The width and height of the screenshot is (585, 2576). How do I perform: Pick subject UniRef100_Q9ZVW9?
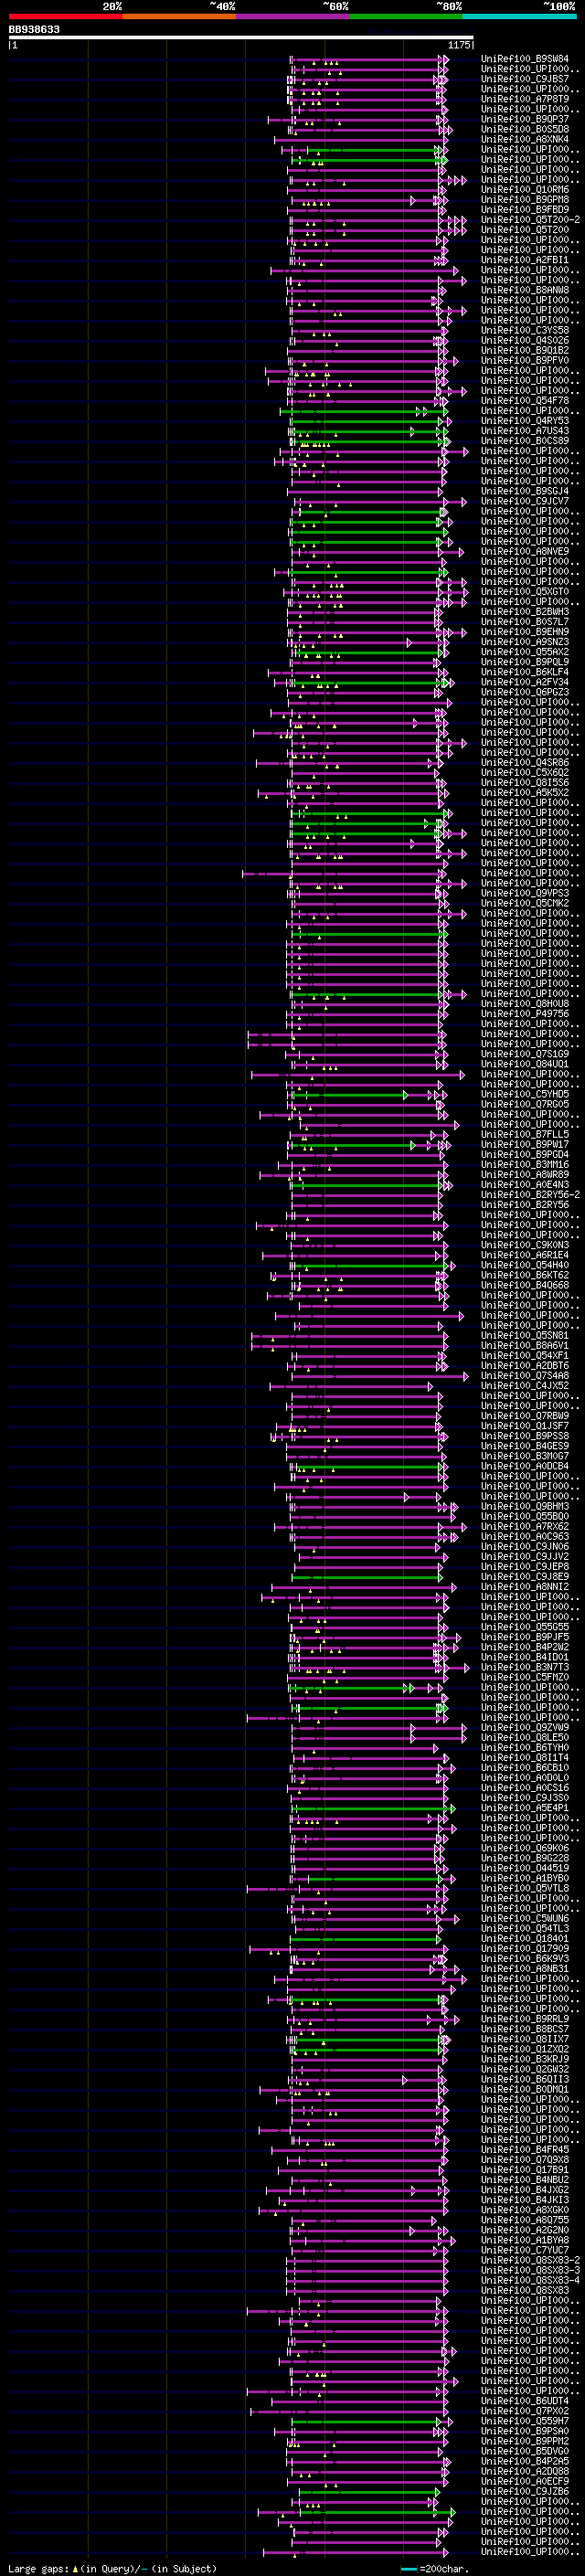click(525, 1727)
